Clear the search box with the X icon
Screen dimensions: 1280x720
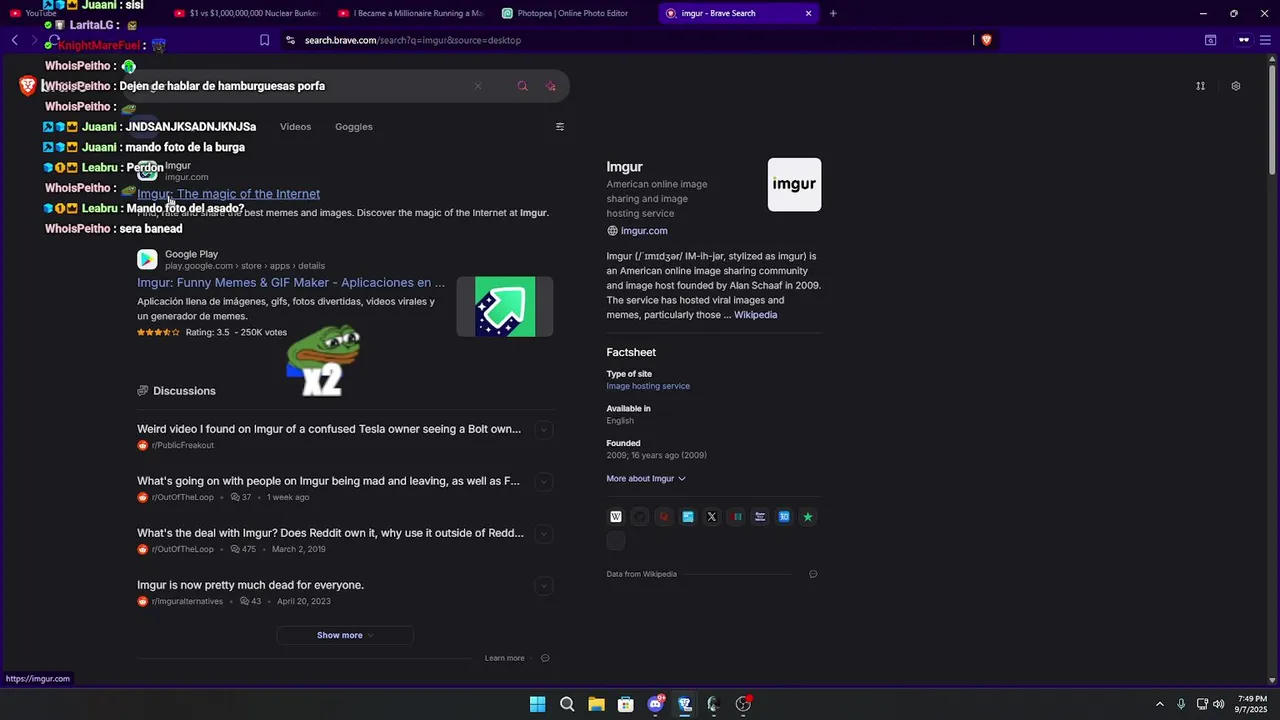[478, 86]
